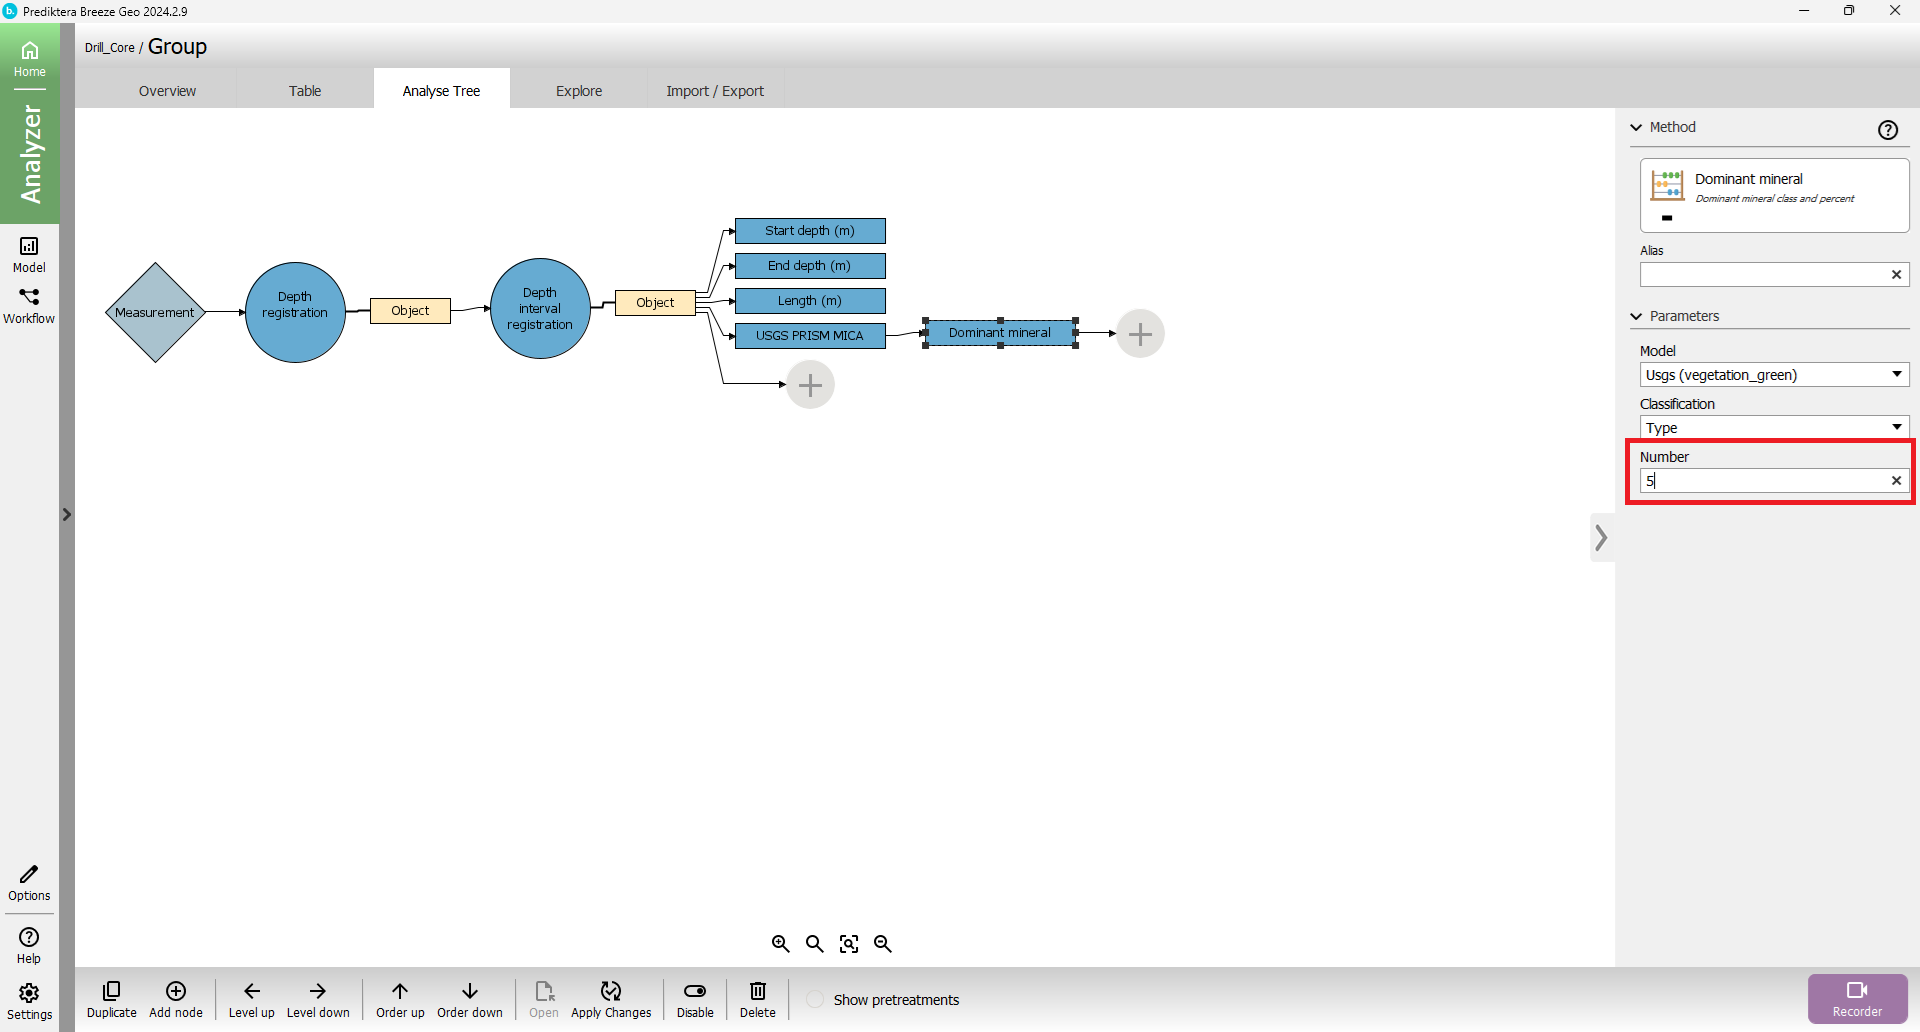Click the Add node icon
Screen dimensions: 1920x1032
pyautogui.click(x=176, y=991)
